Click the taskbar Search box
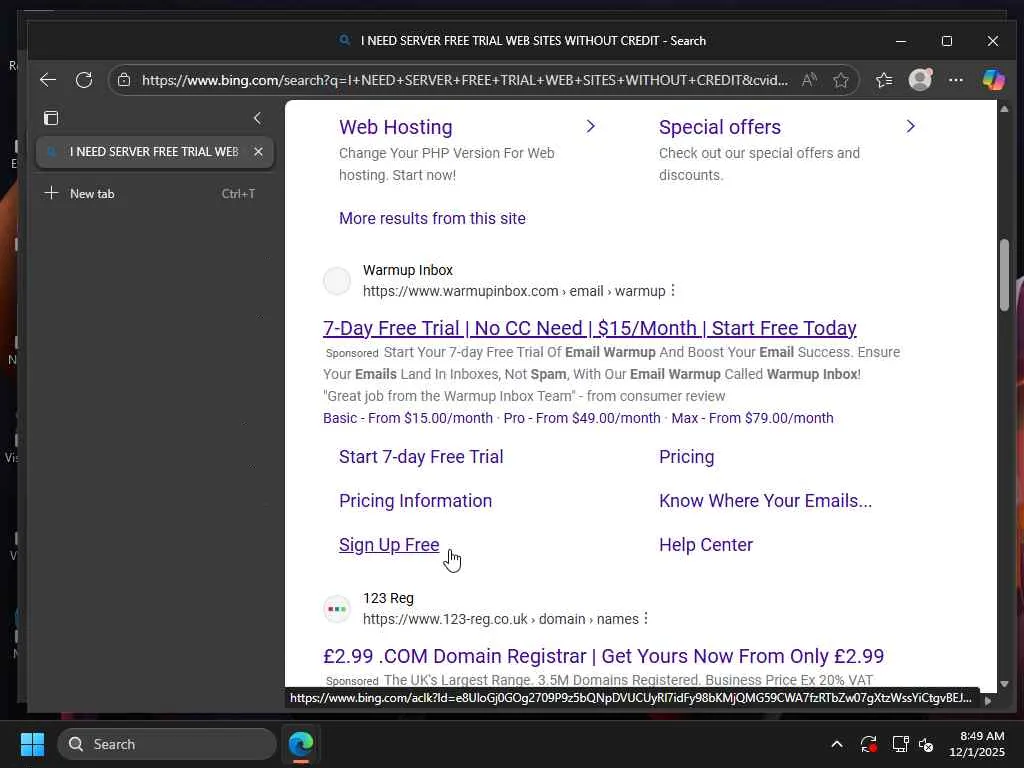 (x=167, y=744)
